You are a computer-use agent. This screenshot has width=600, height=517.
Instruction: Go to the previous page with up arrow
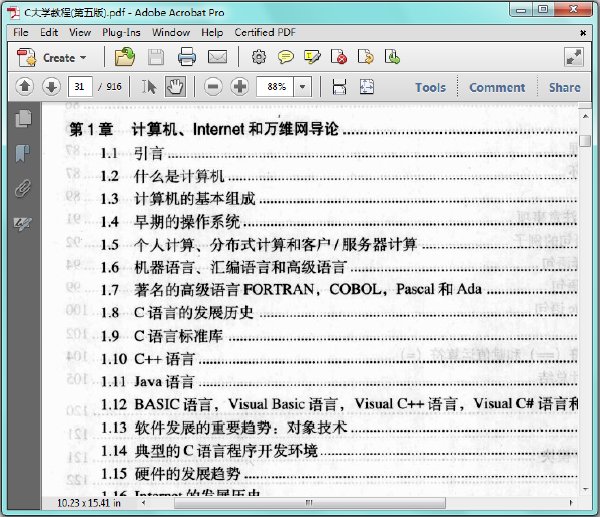[24, 87]
